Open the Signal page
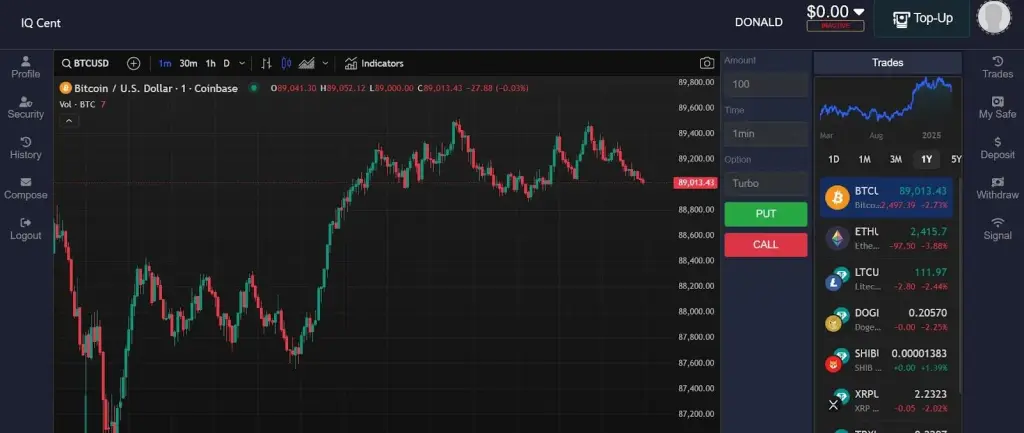Viewport: 1024px width, 433px height. point(997,229)
